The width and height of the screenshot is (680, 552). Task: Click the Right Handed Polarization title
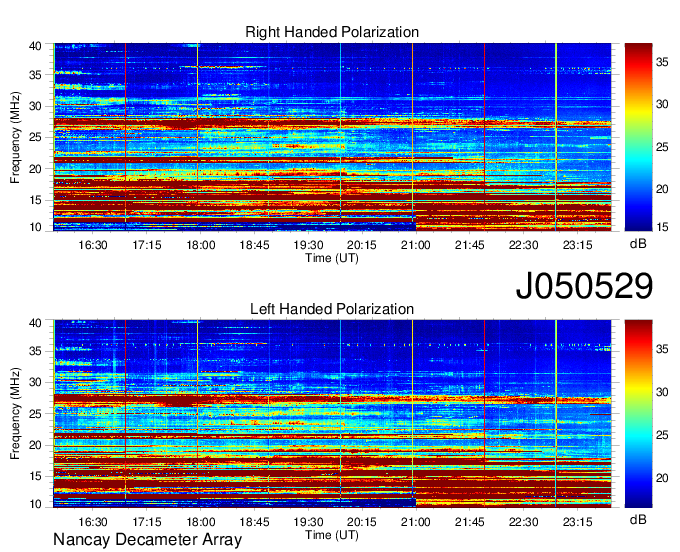click(332, 32)
